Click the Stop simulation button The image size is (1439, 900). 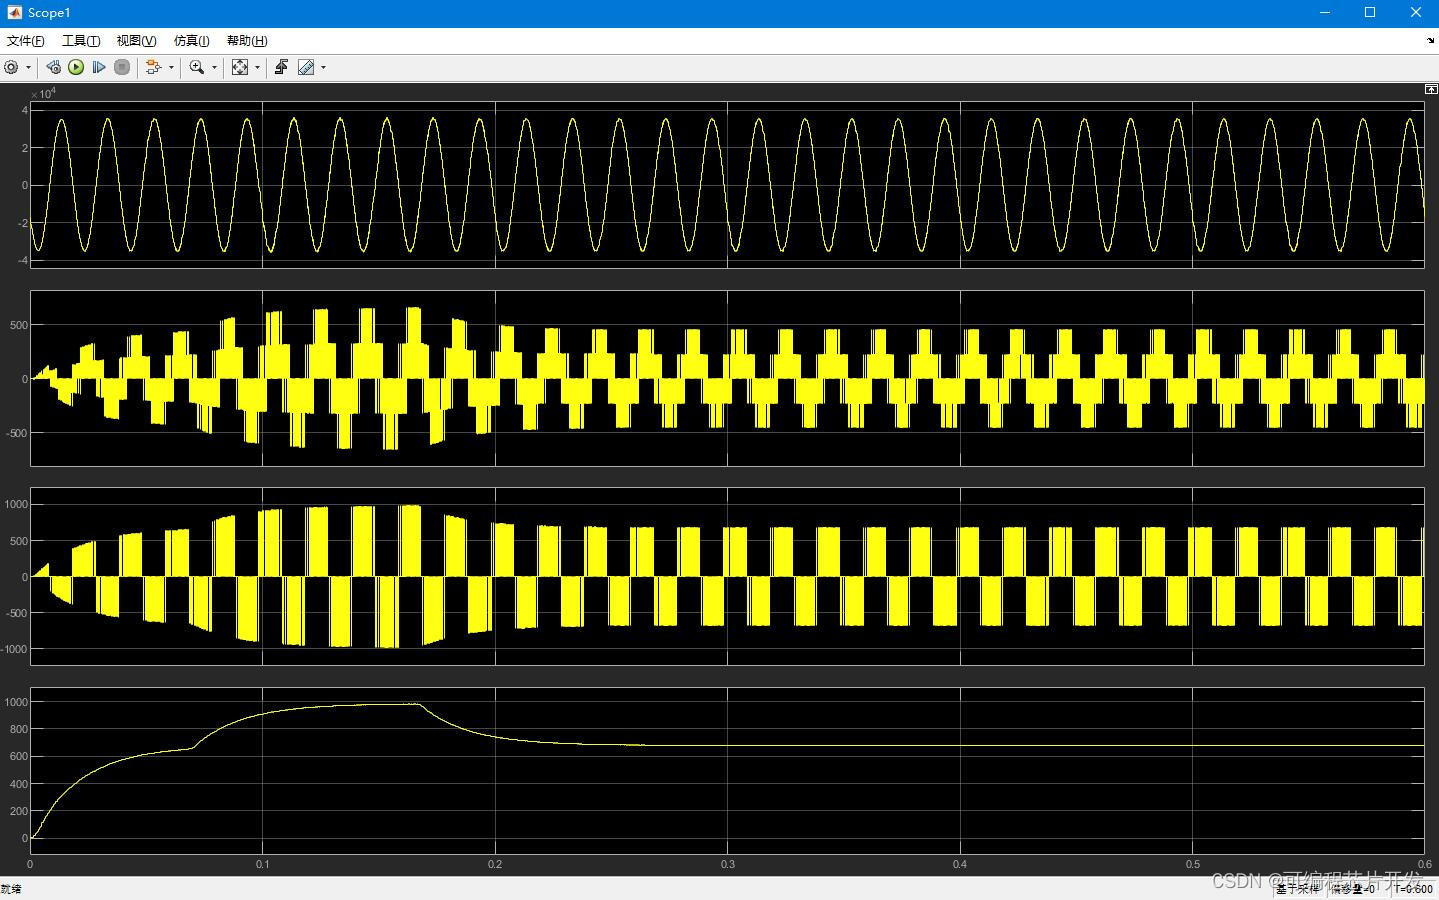[x=122, y=67]
